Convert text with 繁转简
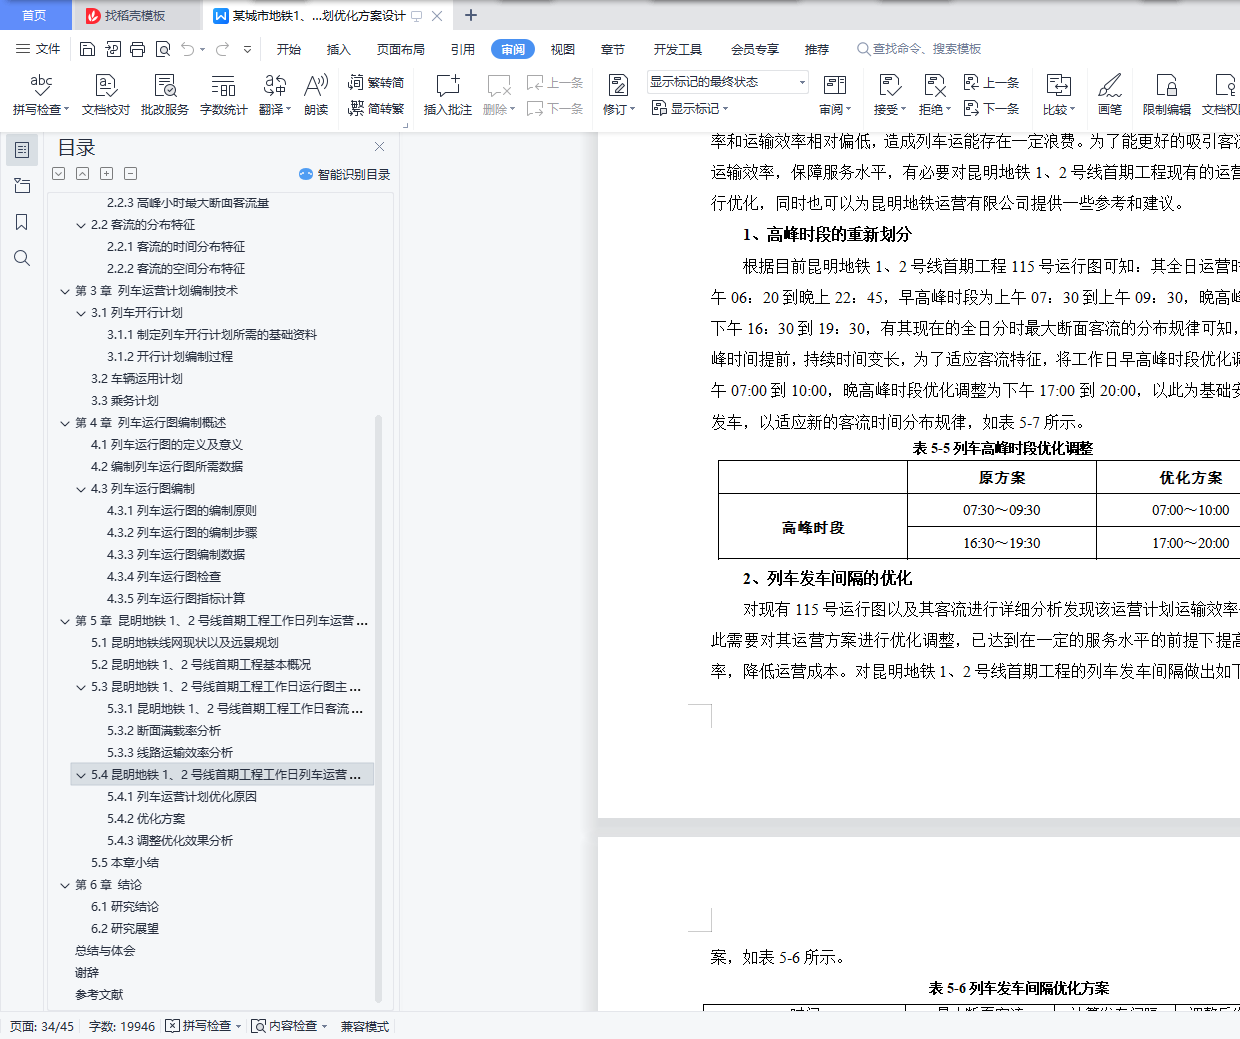Viewport: 1240px width, 1039px height. [376, 83]
